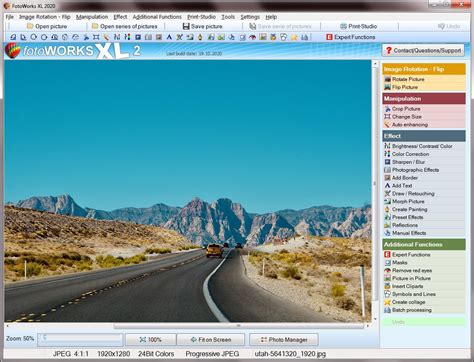
Task: Select Color Correction in the Effect panel
Action: click(x=424, y=154)
